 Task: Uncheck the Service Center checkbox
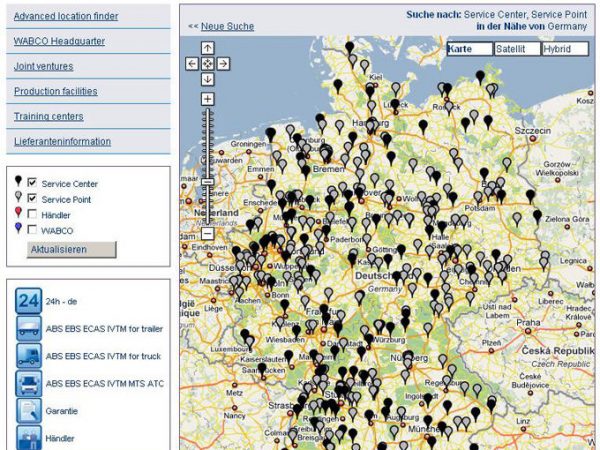tap(33, 183)
